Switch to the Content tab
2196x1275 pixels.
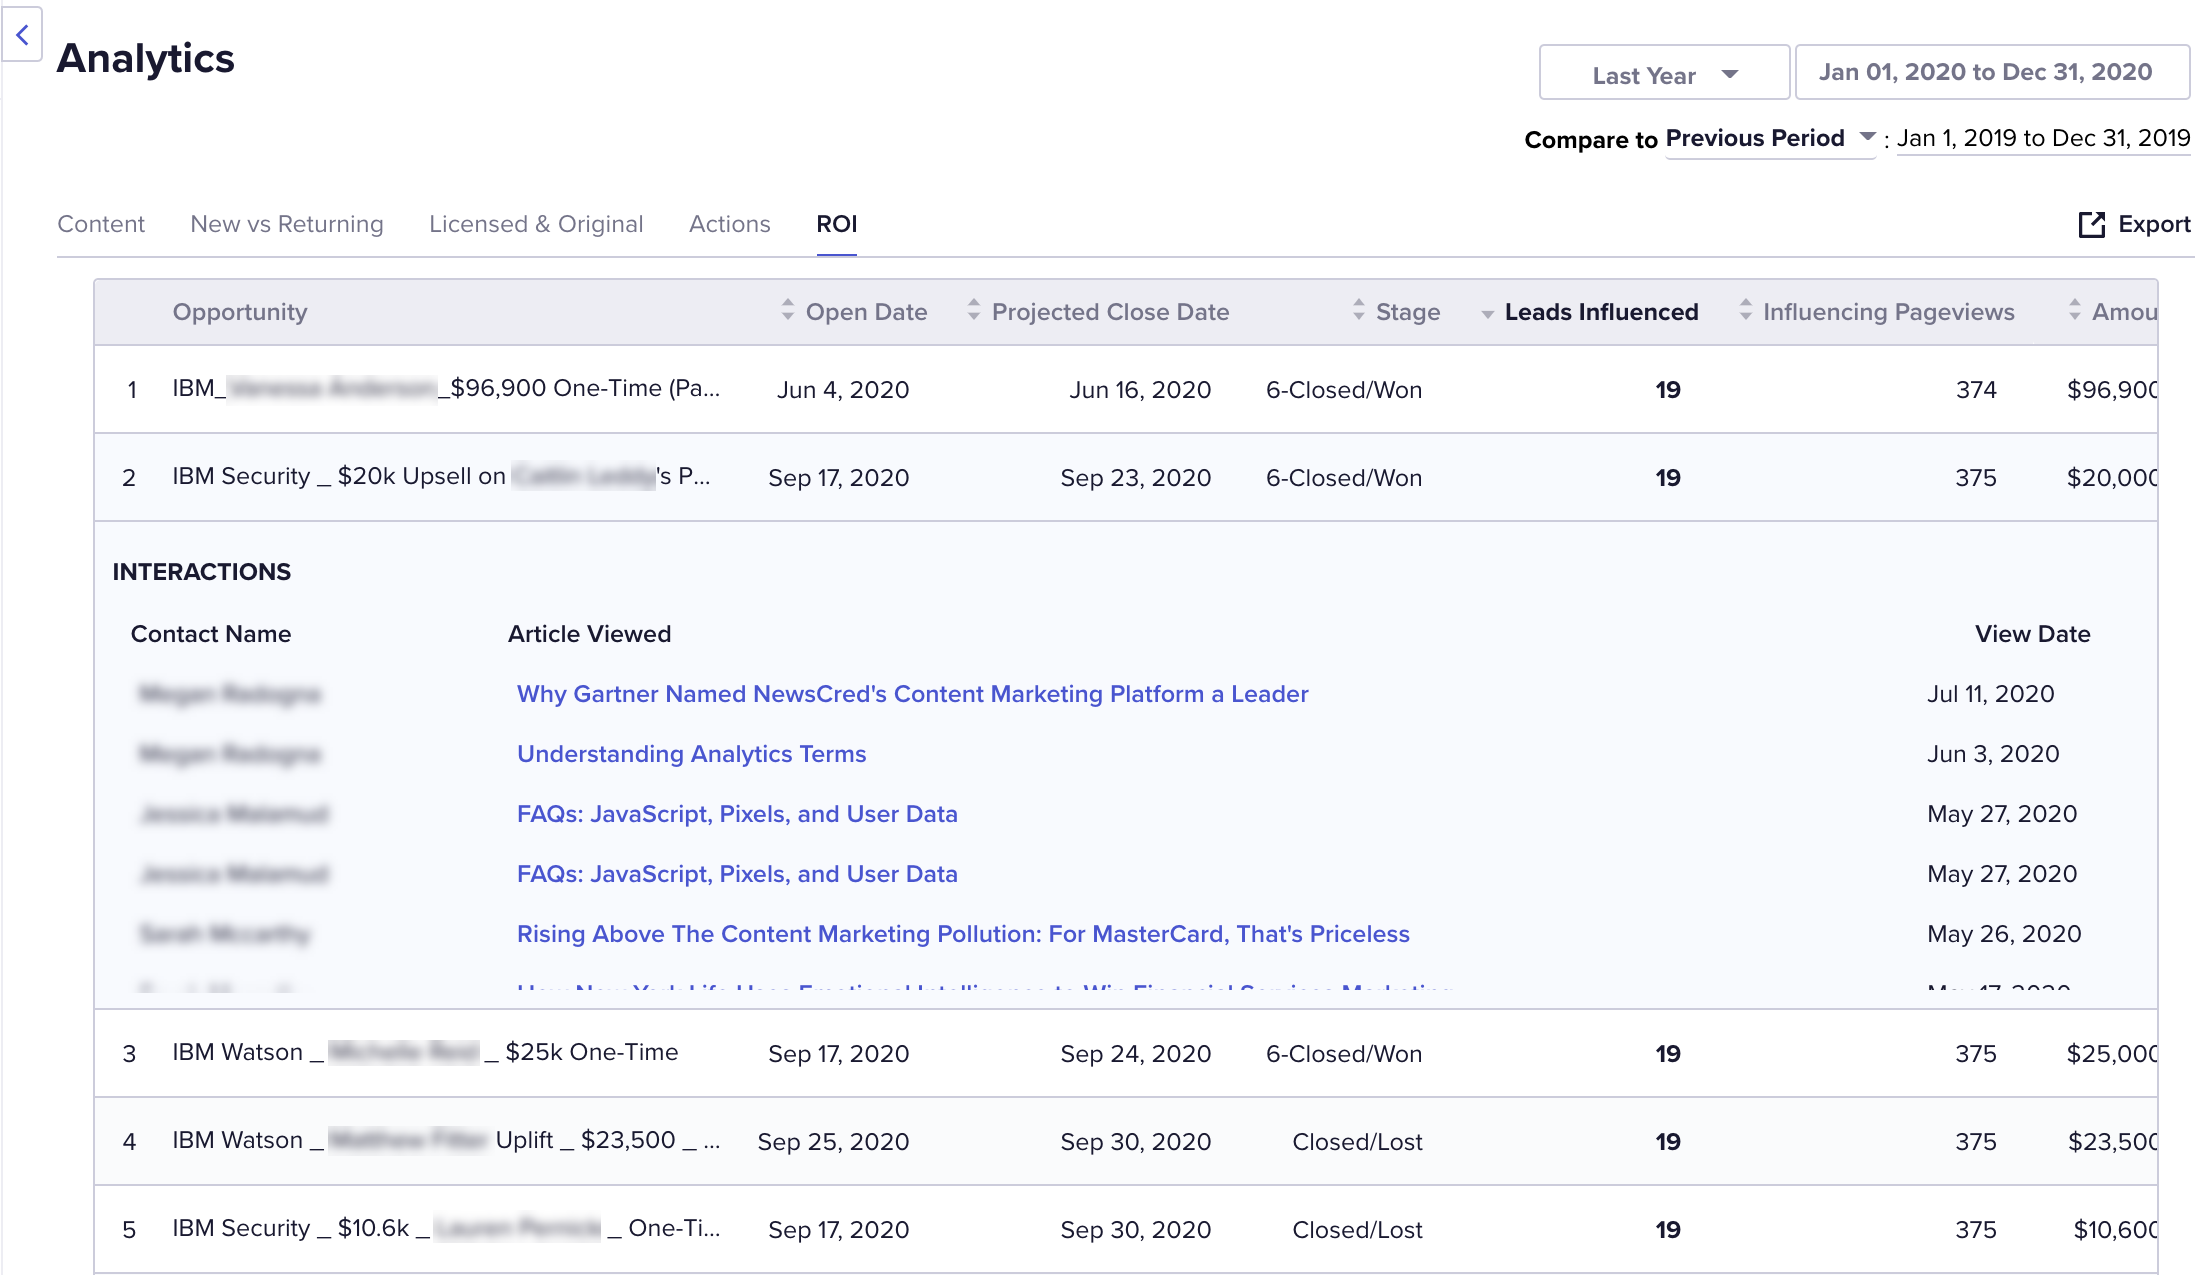pos(101,224)
